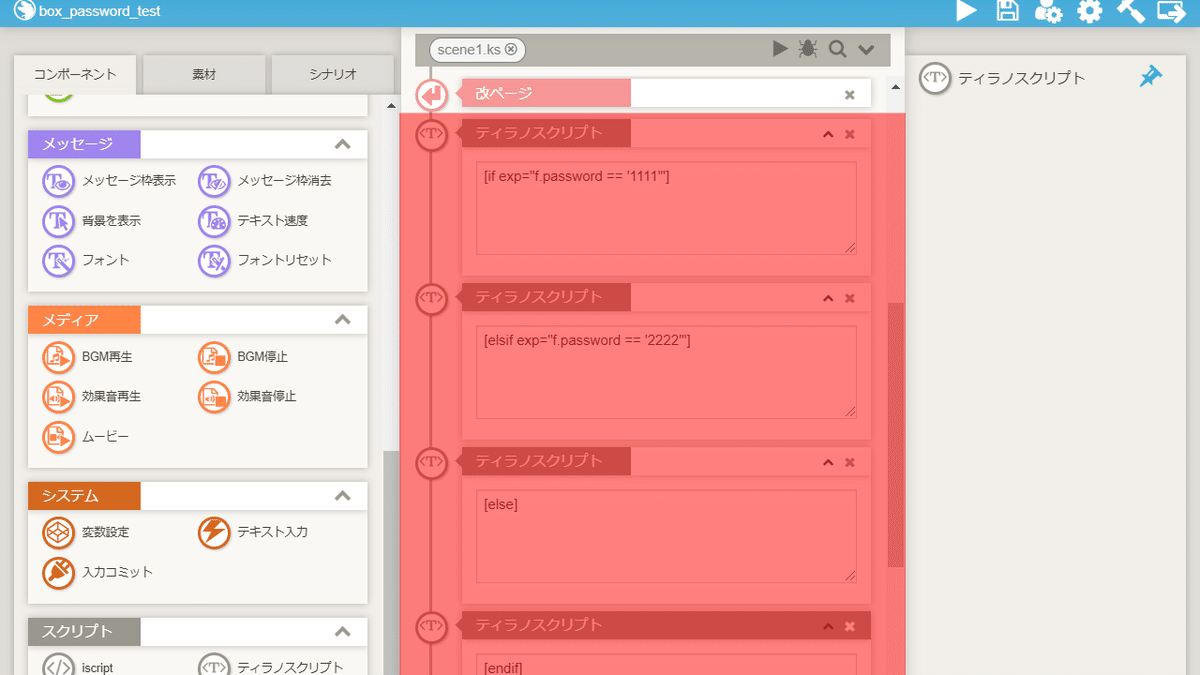
Task: Add the メッセージ枠表示 component
Action: 110,181
